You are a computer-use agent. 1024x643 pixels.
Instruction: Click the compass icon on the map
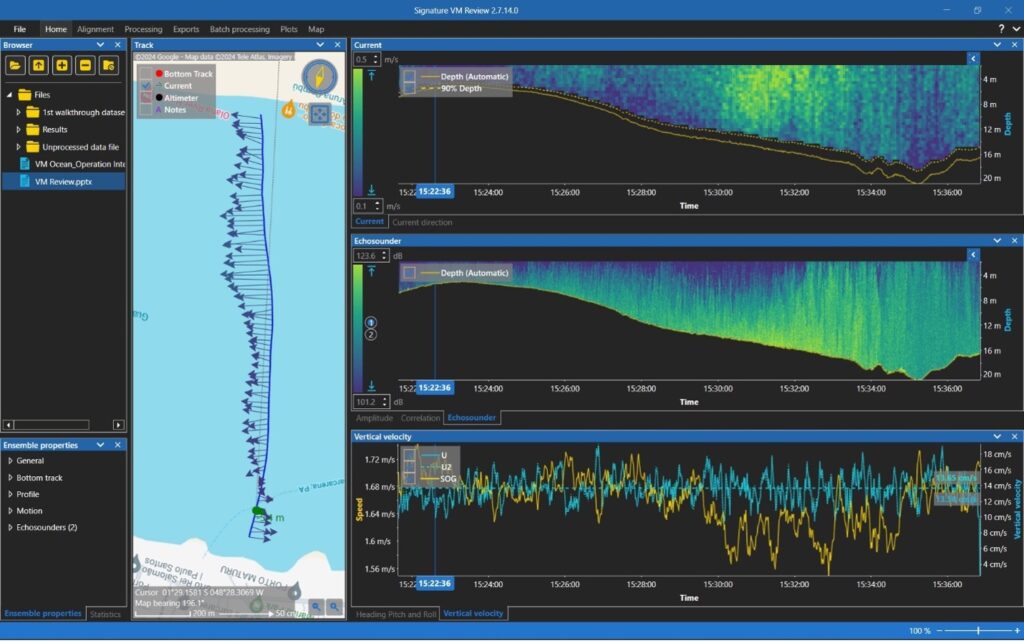[318, 77]
